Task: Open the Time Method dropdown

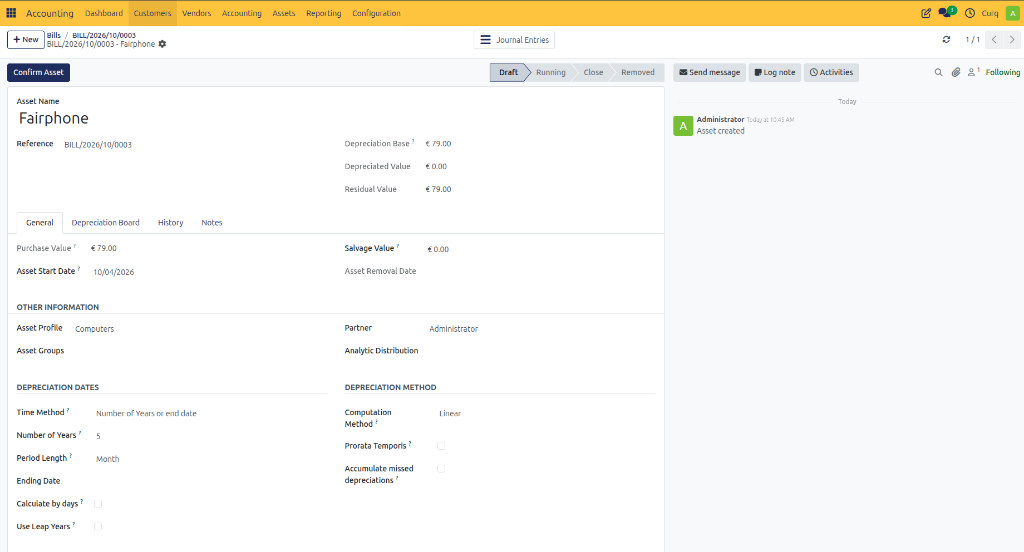Action: click(210, 413)
